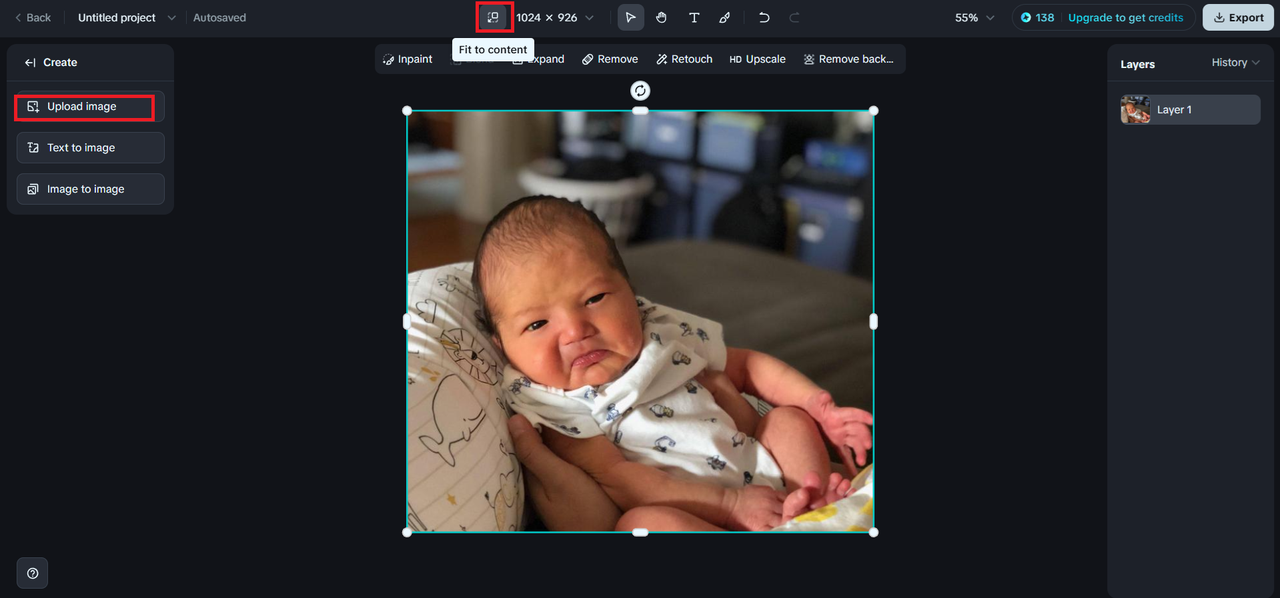Go back with the Back button

[x=32, y=18]
